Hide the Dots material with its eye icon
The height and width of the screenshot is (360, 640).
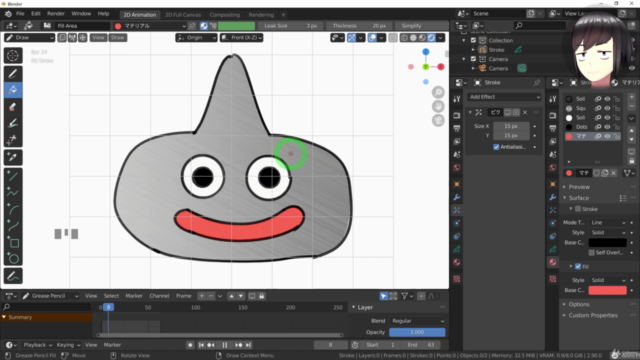[x=607, y=127]
